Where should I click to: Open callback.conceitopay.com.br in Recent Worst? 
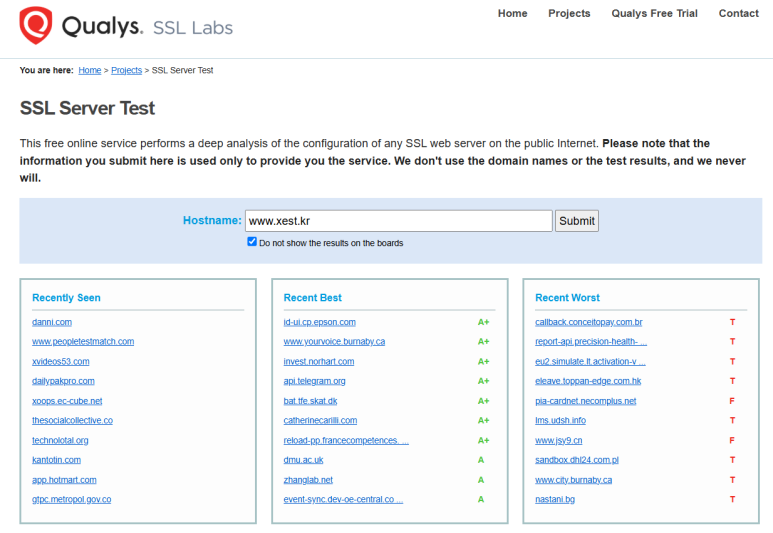pos(589,322)
